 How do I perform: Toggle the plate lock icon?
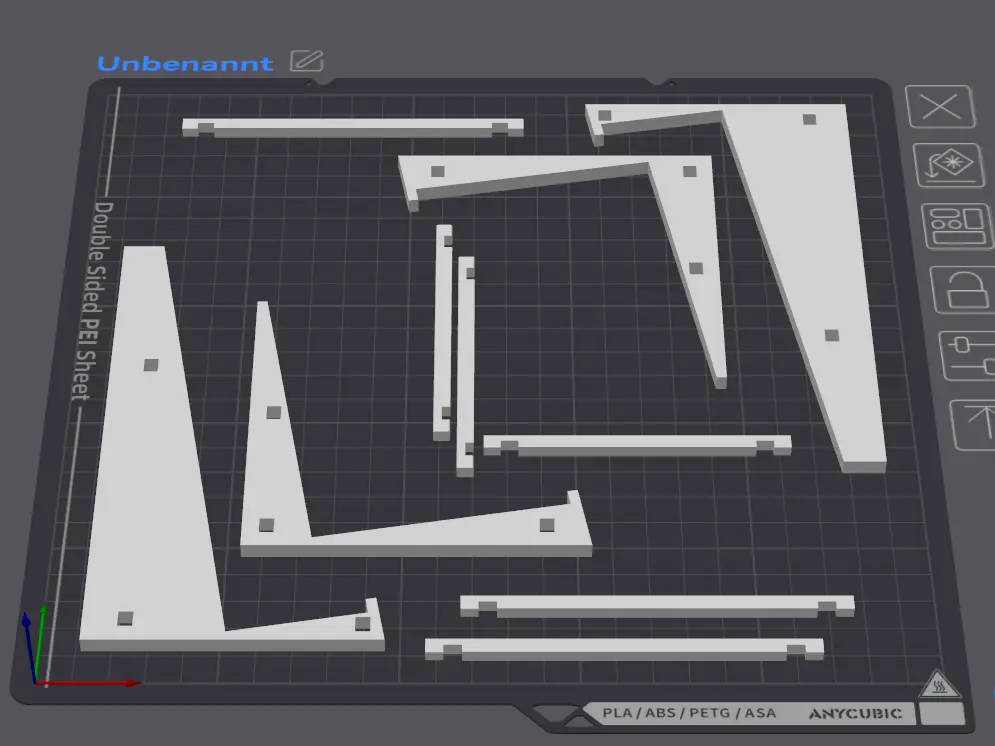963,290
